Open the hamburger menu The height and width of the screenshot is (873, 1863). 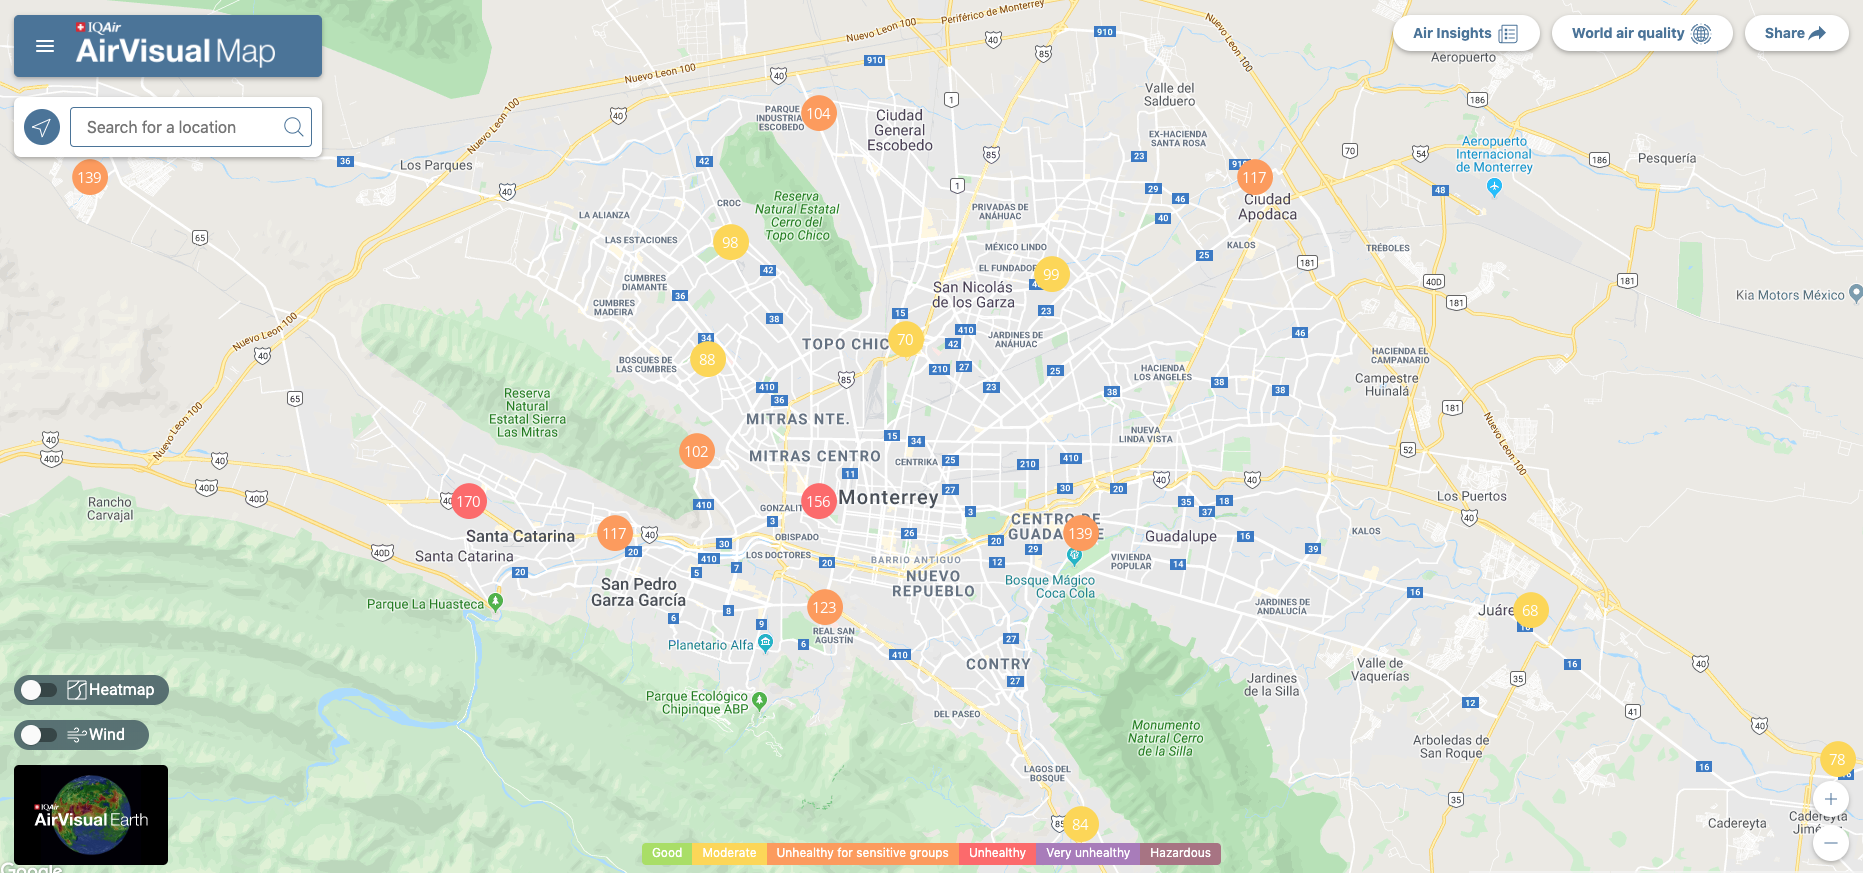pyautogui.click(x=45, y=46)
